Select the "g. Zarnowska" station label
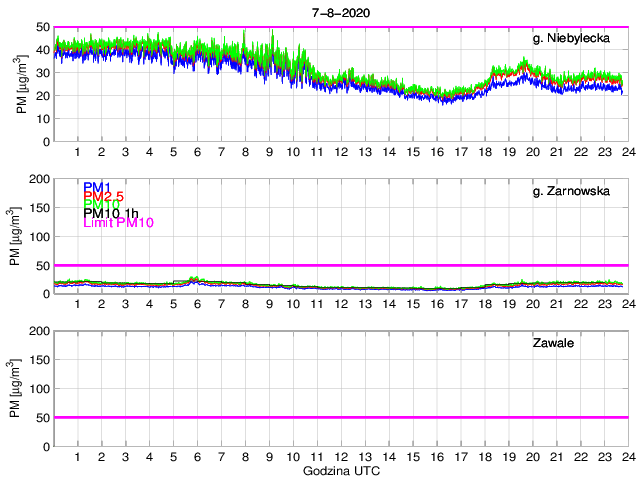This screenshot has width=640, height=480. [x=571, y=191]
